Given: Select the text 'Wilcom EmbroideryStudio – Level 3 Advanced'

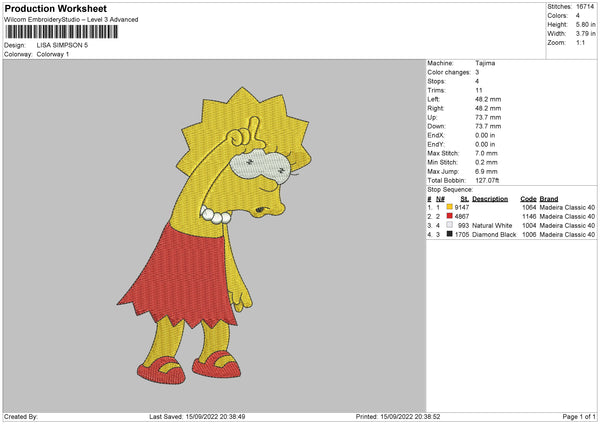Looking at the screenshot, I should [71, 20].
